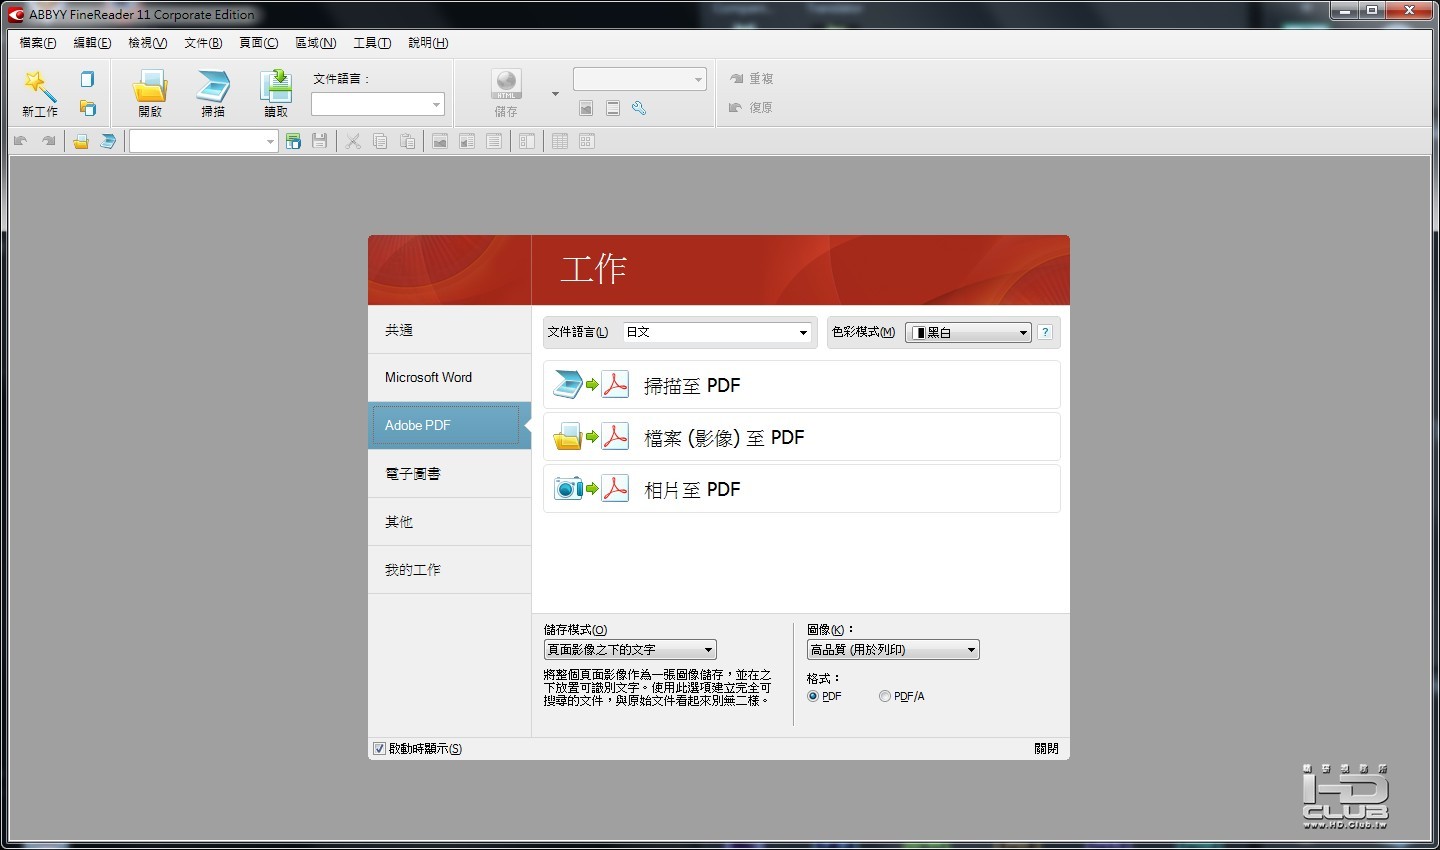Switch to the 共通 task tab

[449, 330]
